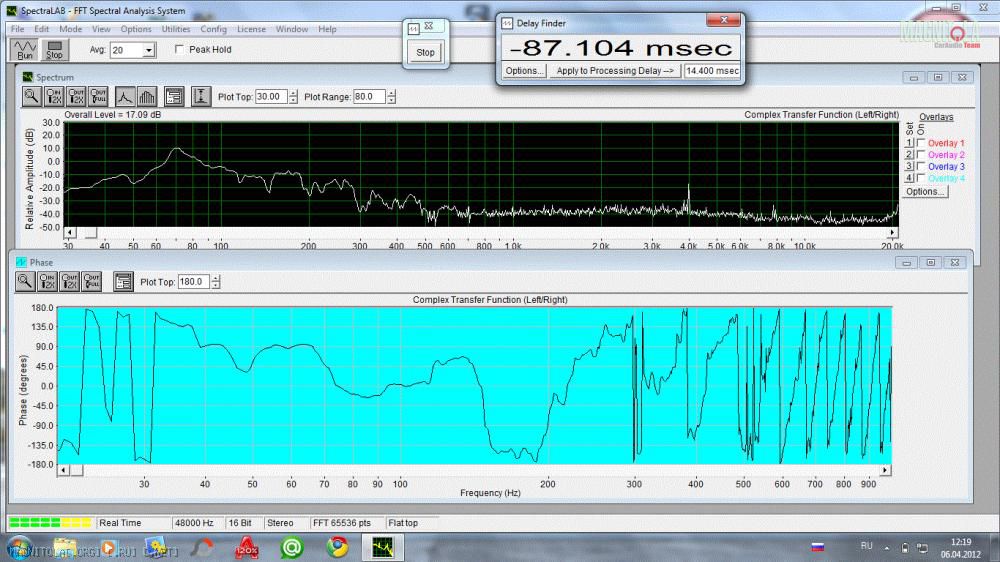
Task: Increase Spectrum Plot Top with the up arrow
Action: [292, 93]
